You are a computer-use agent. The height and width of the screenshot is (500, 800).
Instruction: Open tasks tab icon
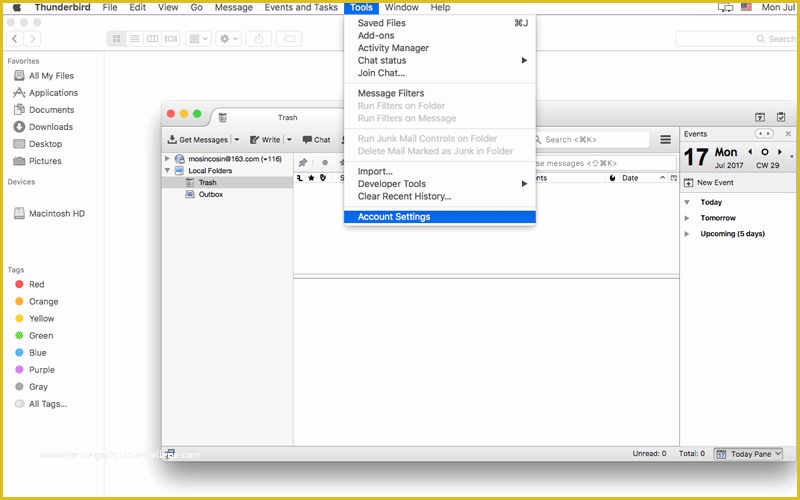pos(781,117)
